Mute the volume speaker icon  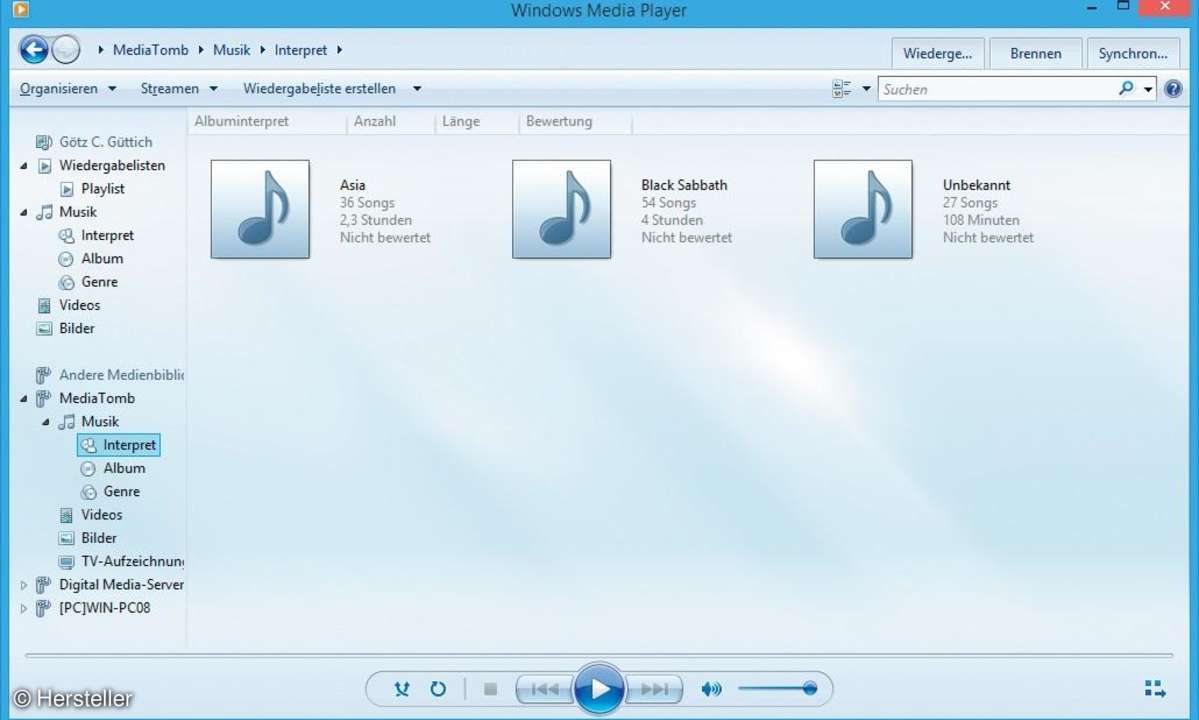tap(711, 689)
